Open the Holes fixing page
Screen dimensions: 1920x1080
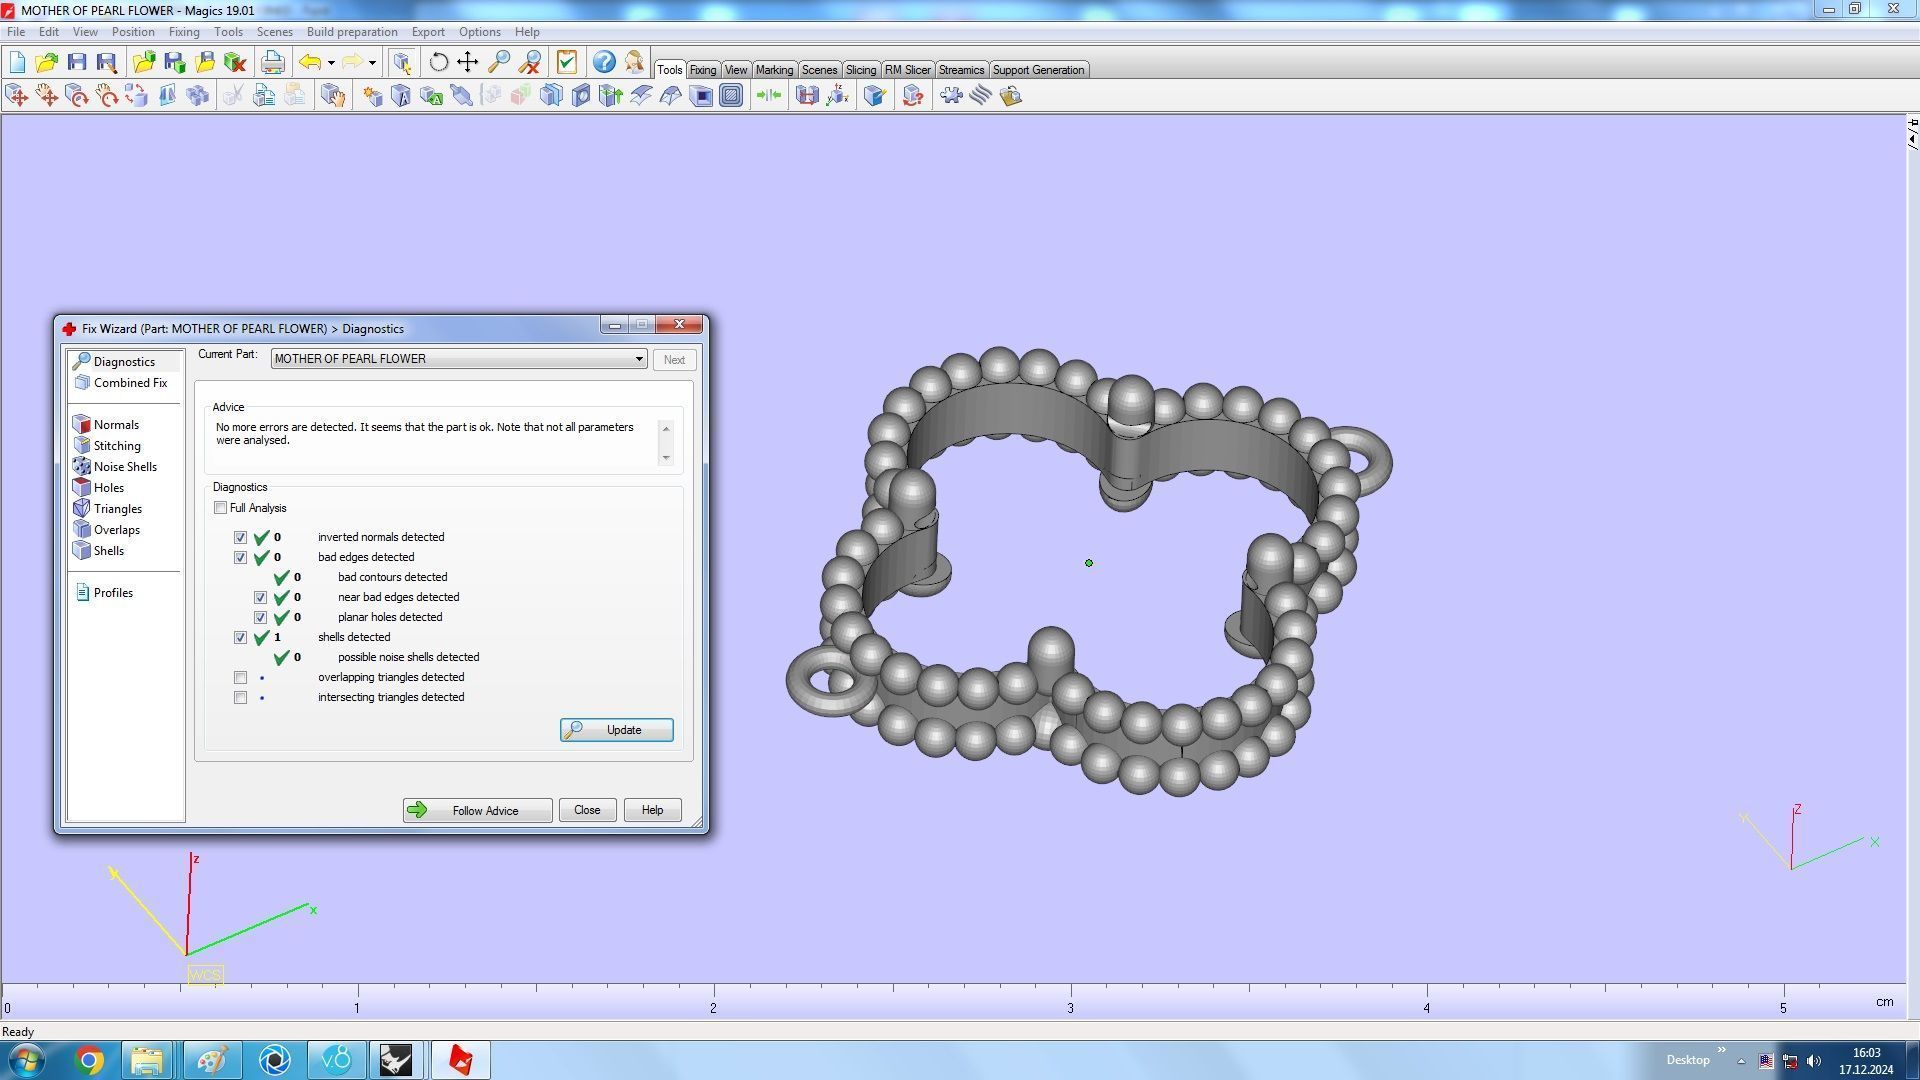click(108, 488)
